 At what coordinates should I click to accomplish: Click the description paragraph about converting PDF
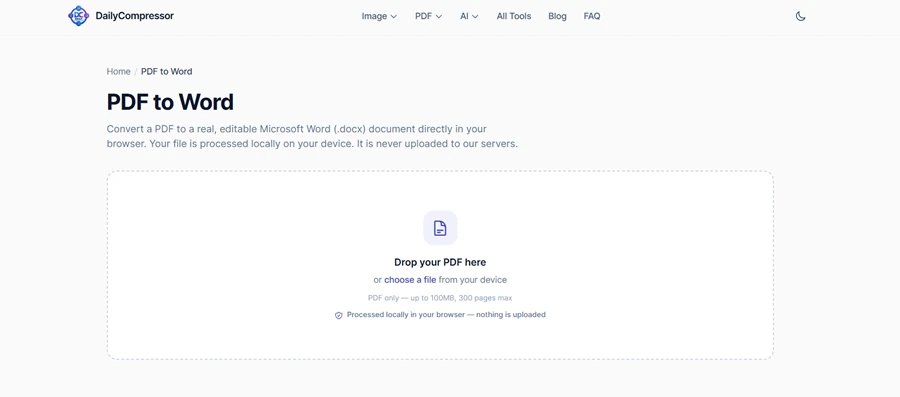pos(312,137)
